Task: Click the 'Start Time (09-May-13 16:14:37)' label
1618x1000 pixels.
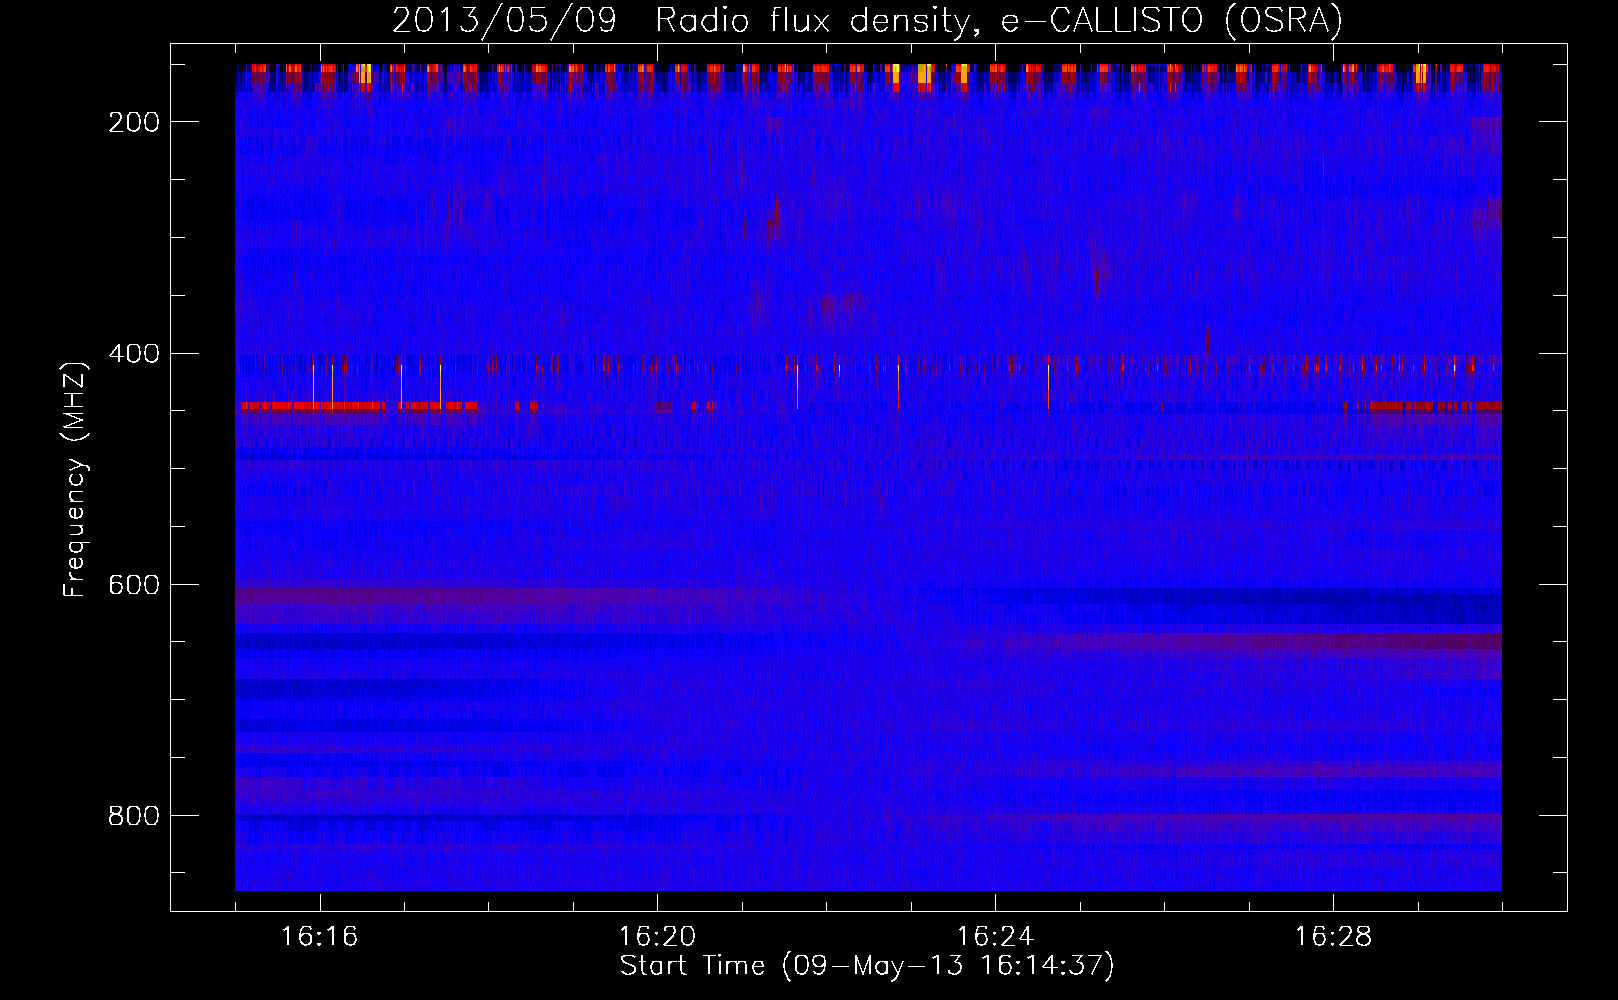Action: click(867, 966)
